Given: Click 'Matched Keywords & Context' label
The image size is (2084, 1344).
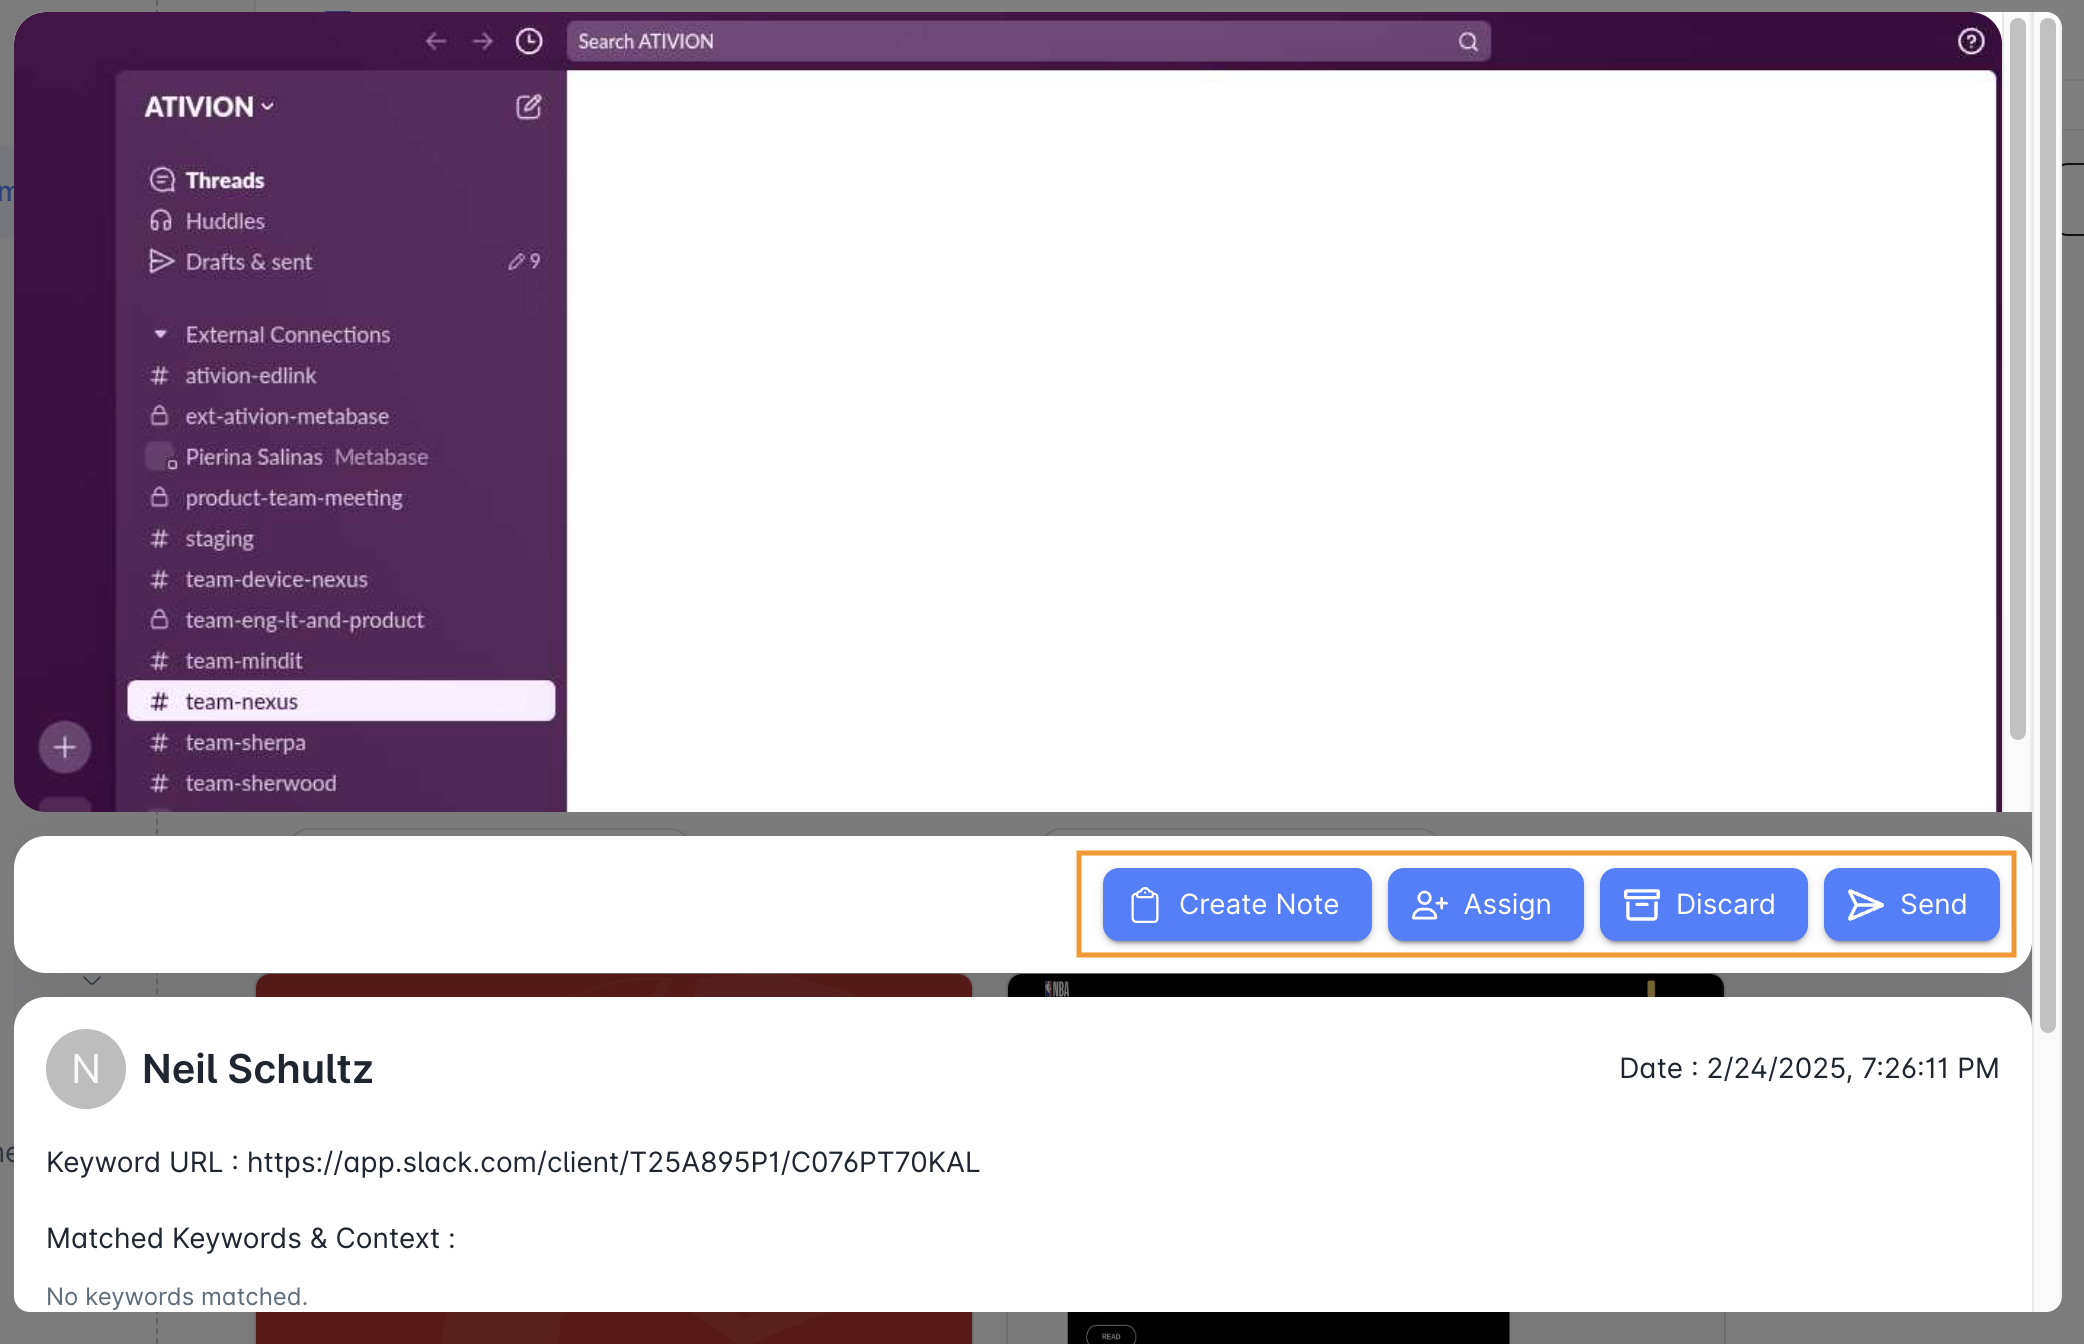Looking at the screenshot, I should 251,1238.
